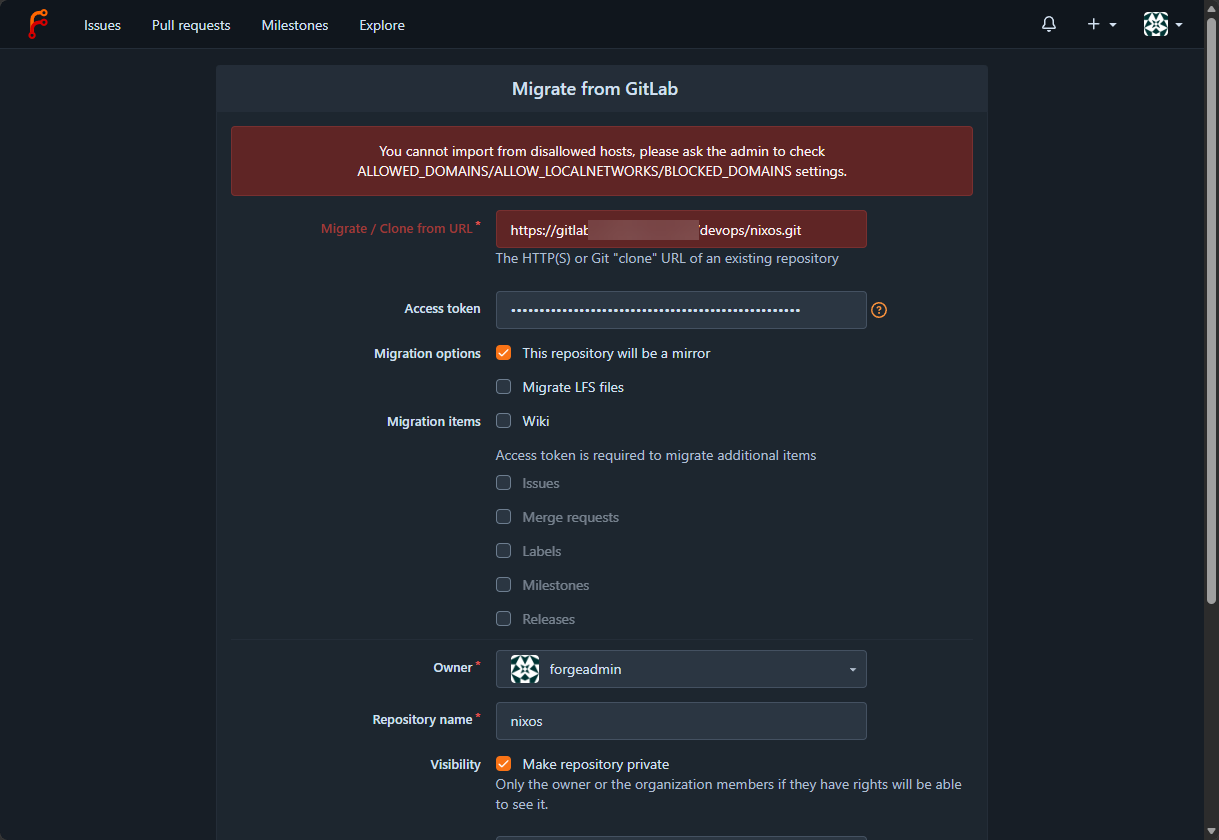Open the plus create menu
Image resolution: width=1219 pixels, height=840 pixels.
tap(1102, 24)
